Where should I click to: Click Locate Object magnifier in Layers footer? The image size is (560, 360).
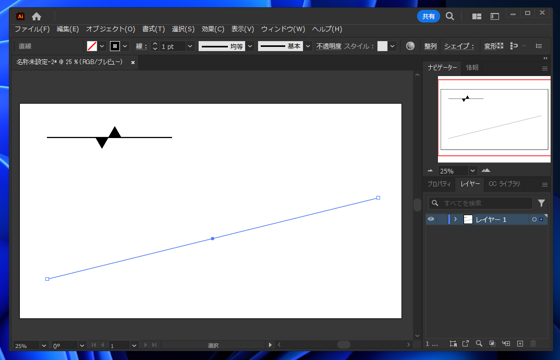479,344
